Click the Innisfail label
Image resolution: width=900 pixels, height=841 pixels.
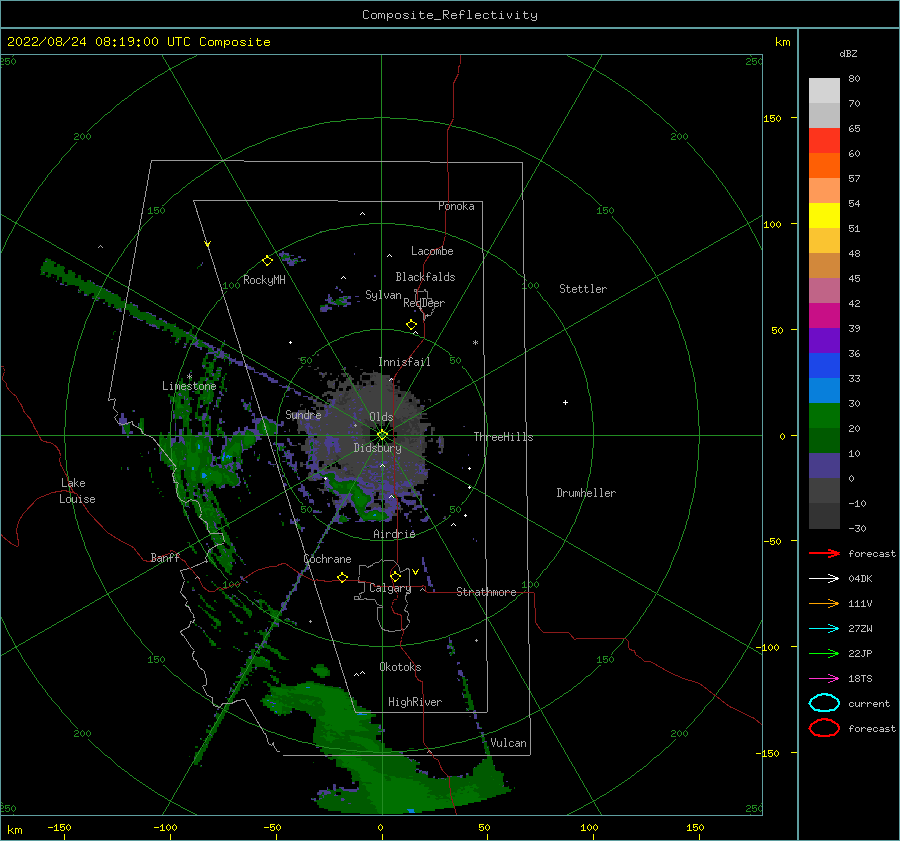[x=404, y=362]
